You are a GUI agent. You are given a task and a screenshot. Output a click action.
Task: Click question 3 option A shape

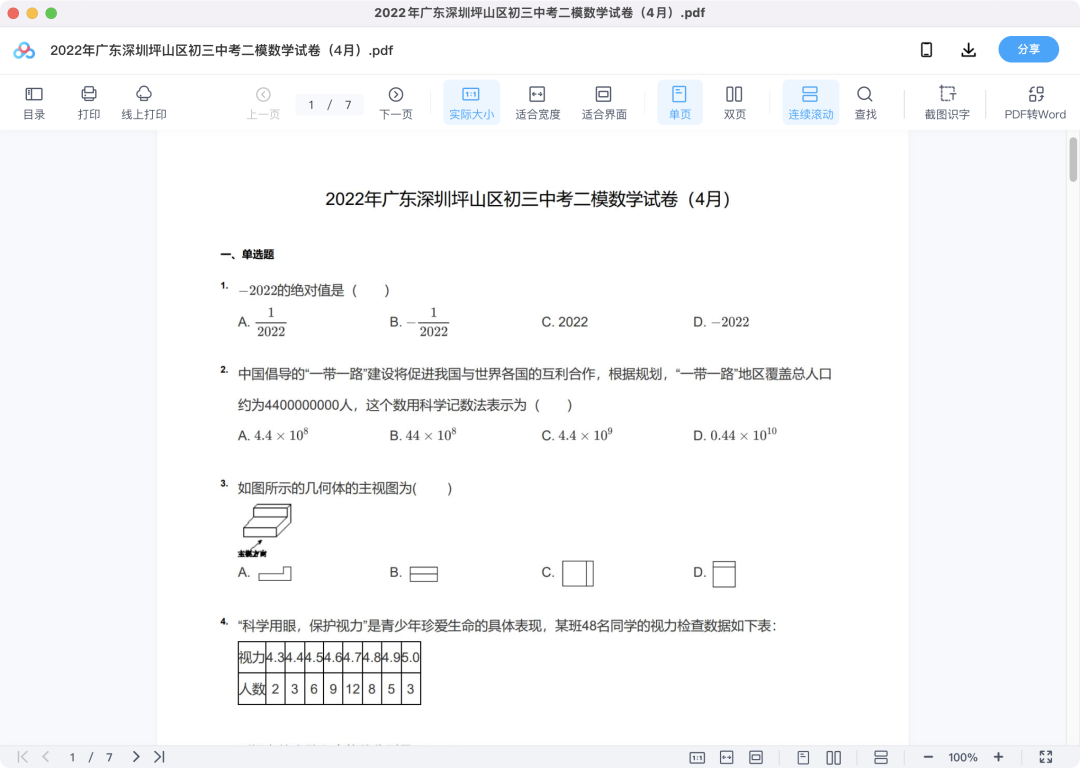coord(275,573)
